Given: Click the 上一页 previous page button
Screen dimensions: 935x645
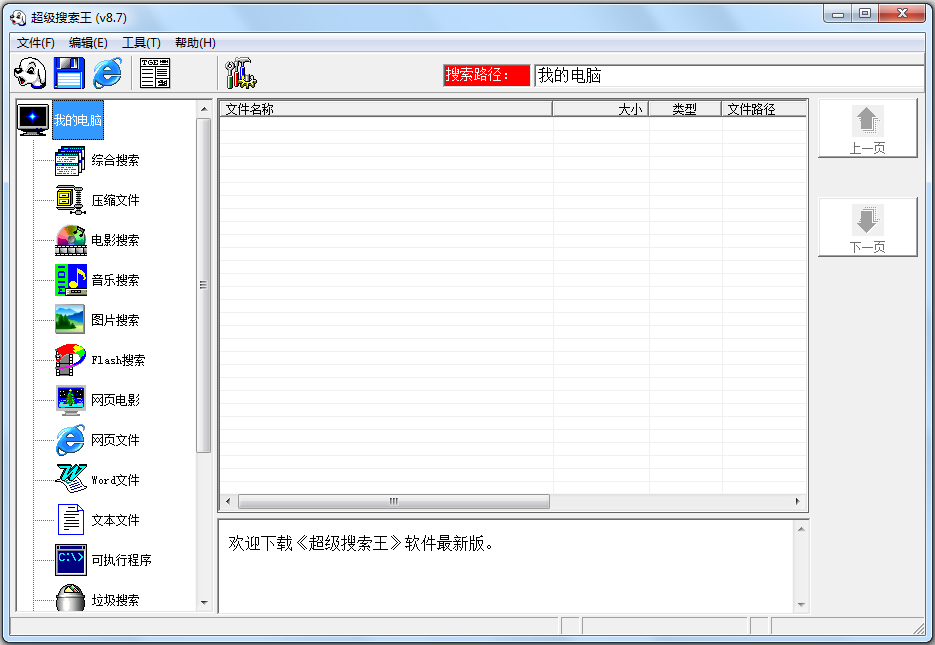Looking at the screenshot, I should click(867, 128).
